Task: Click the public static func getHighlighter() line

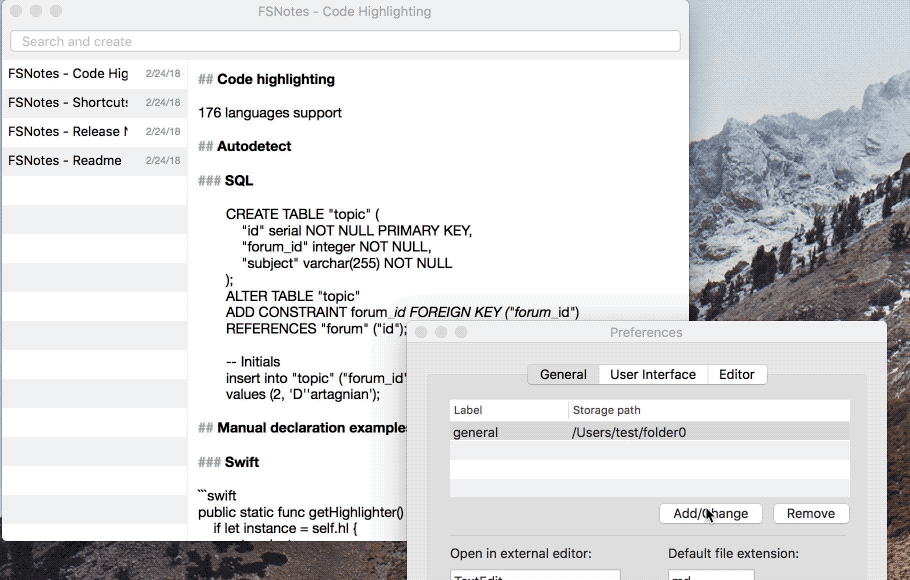Action: click(x=301, y=512)
